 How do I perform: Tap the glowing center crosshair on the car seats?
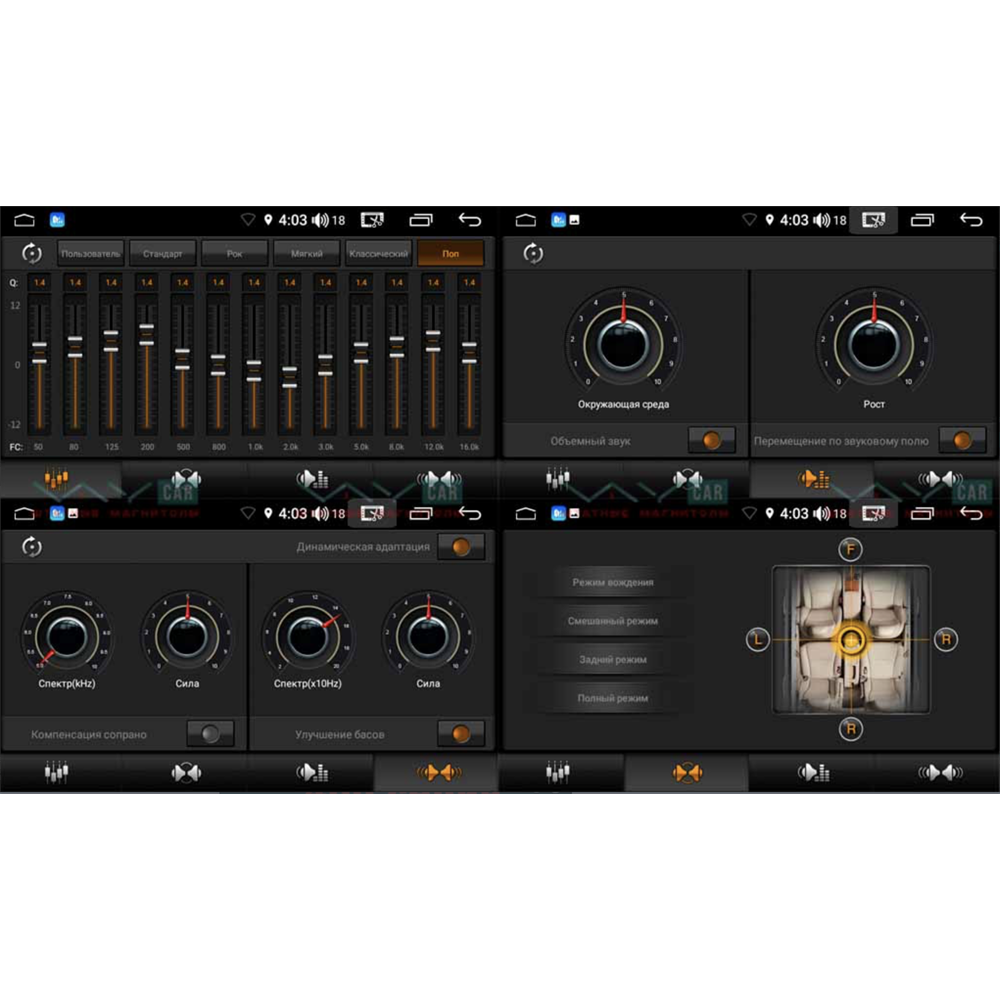851,640
